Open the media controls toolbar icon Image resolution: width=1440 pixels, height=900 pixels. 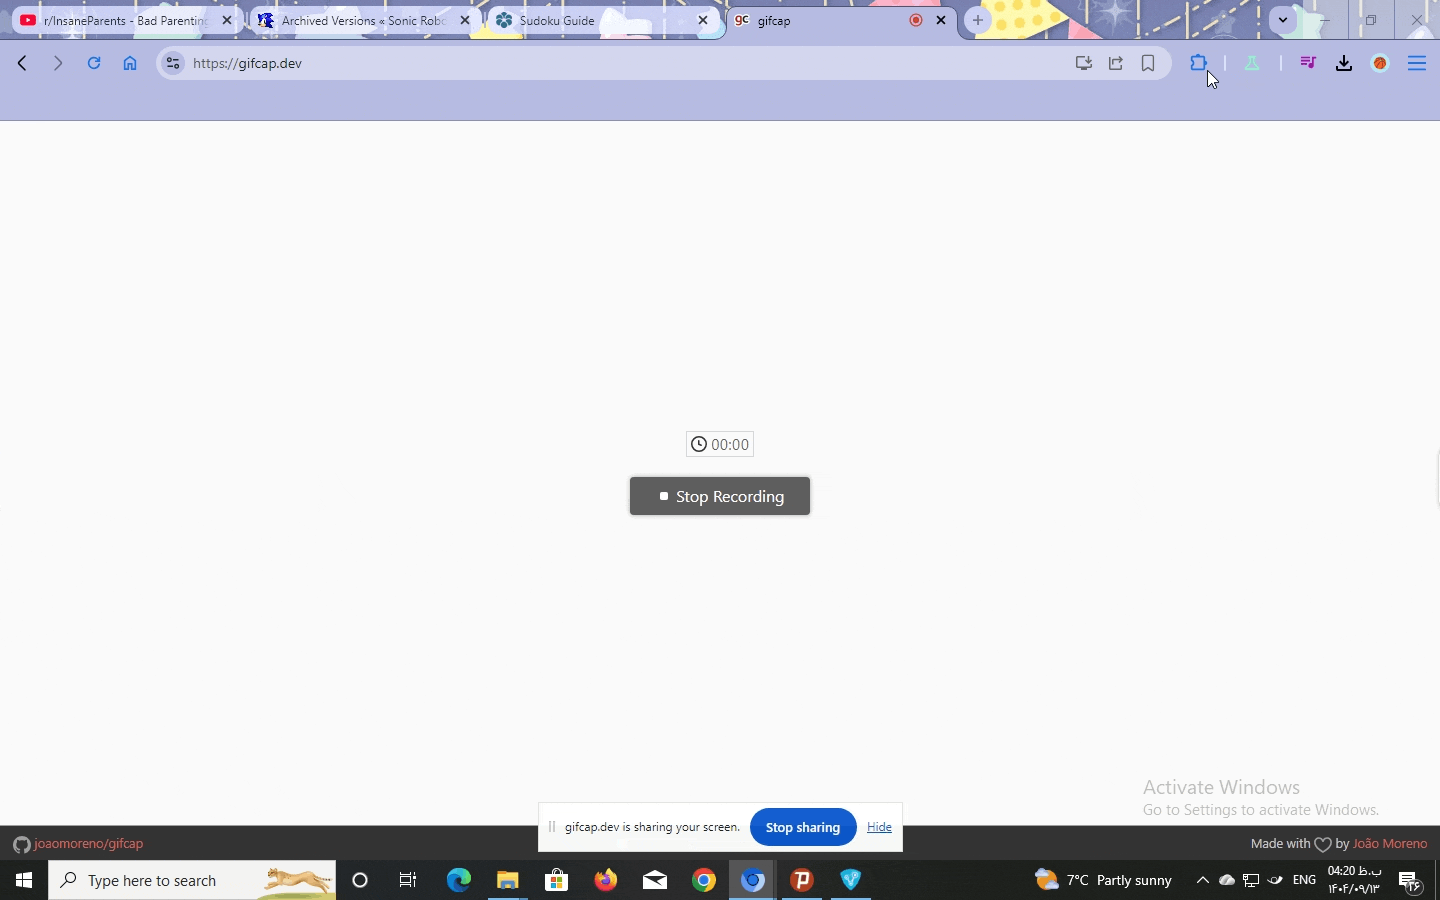[x=1310, y=63]
